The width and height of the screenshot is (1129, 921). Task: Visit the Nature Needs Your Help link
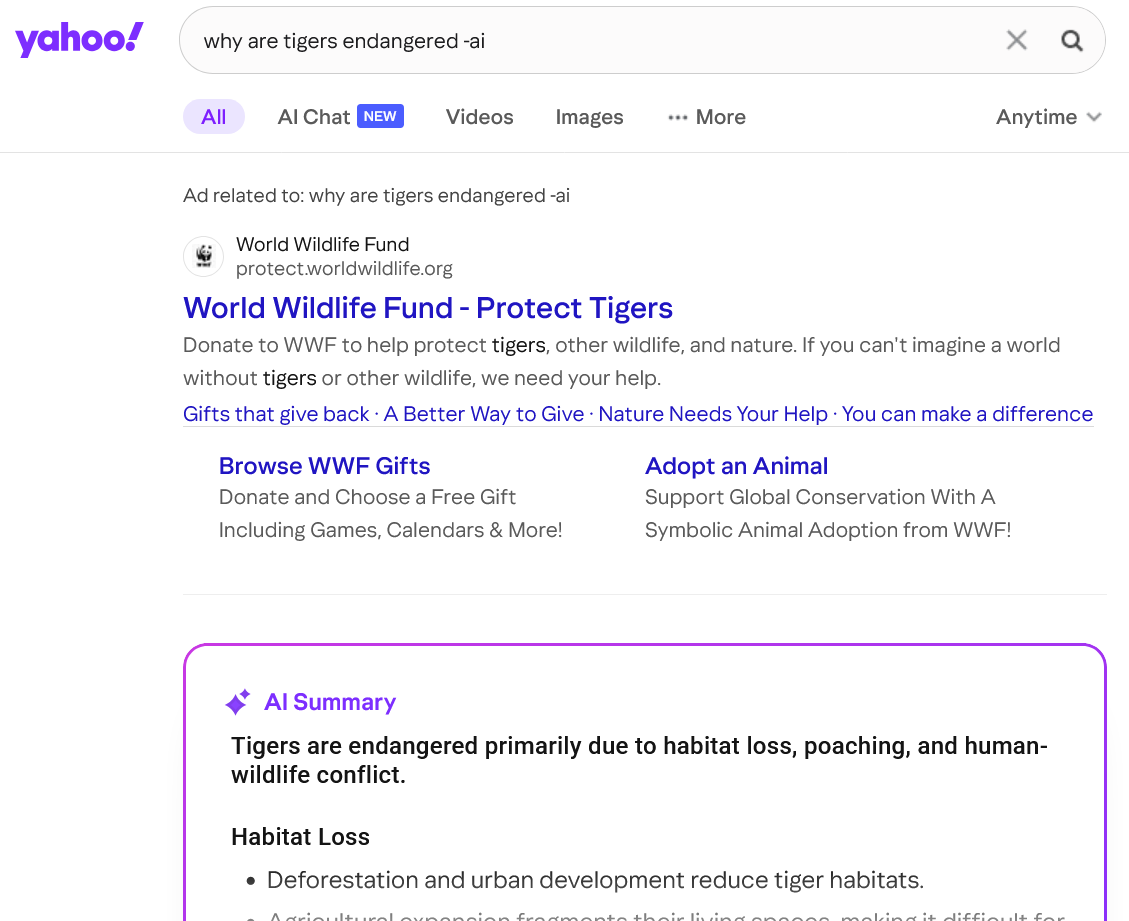coord(713,414)
